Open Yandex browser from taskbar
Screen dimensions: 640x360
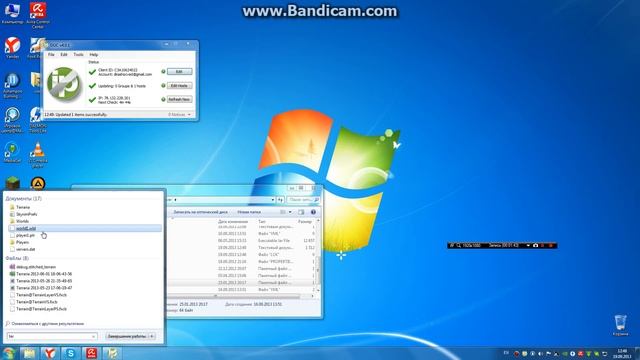click(50, 353)
